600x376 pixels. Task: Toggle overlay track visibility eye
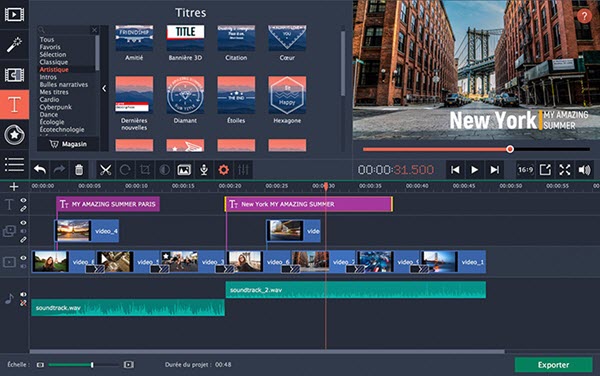tap(23, 223)
